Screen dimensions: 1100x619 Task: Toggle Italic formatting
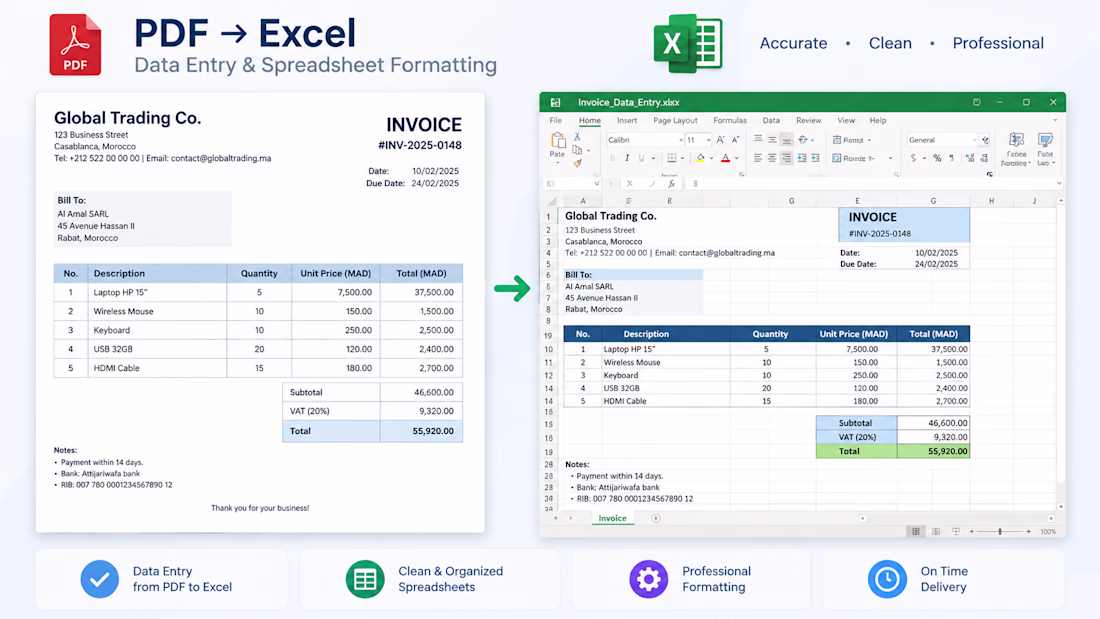[627, 158]
